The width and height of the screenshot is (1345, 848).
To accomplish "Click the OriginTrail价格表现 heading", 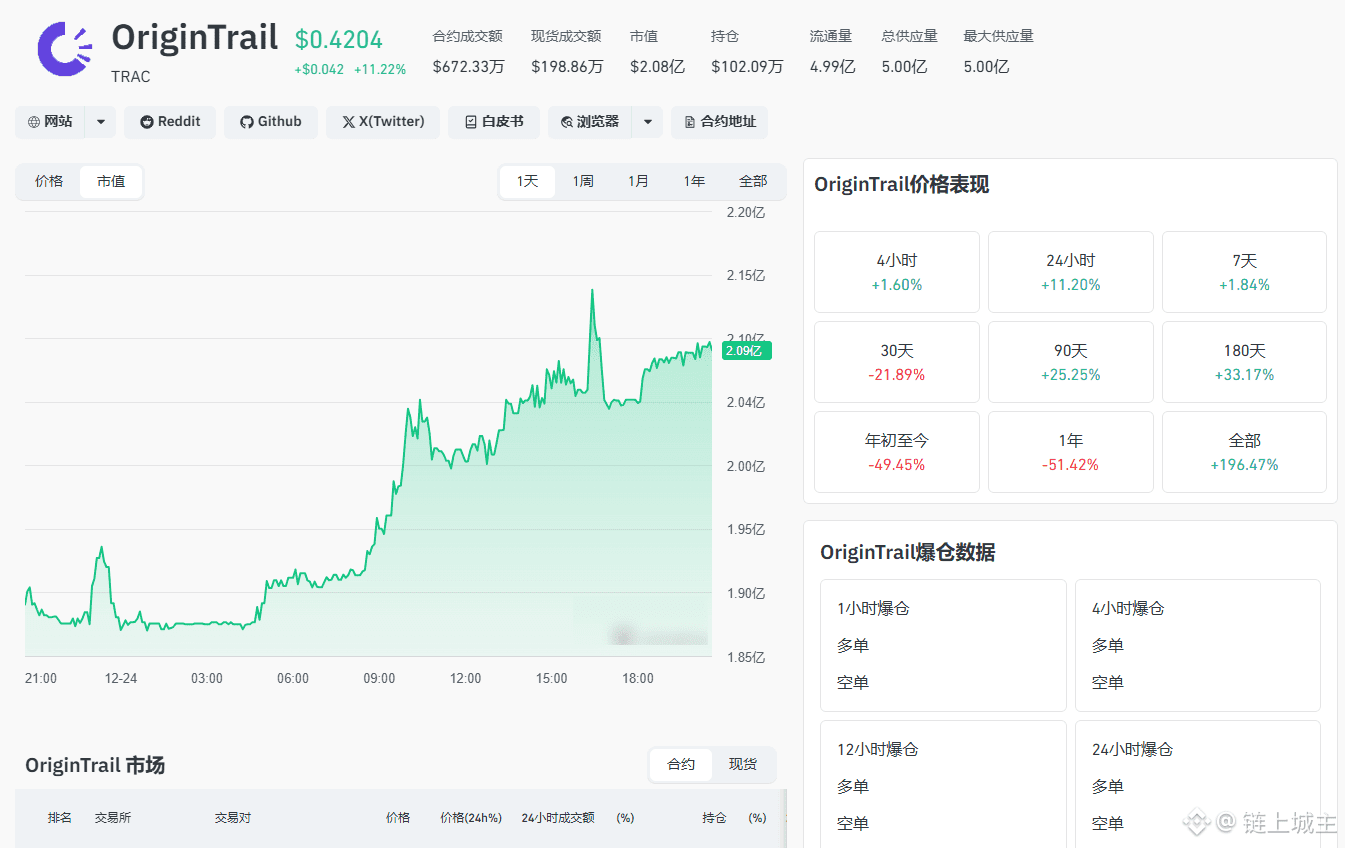I will pos(901,184).
